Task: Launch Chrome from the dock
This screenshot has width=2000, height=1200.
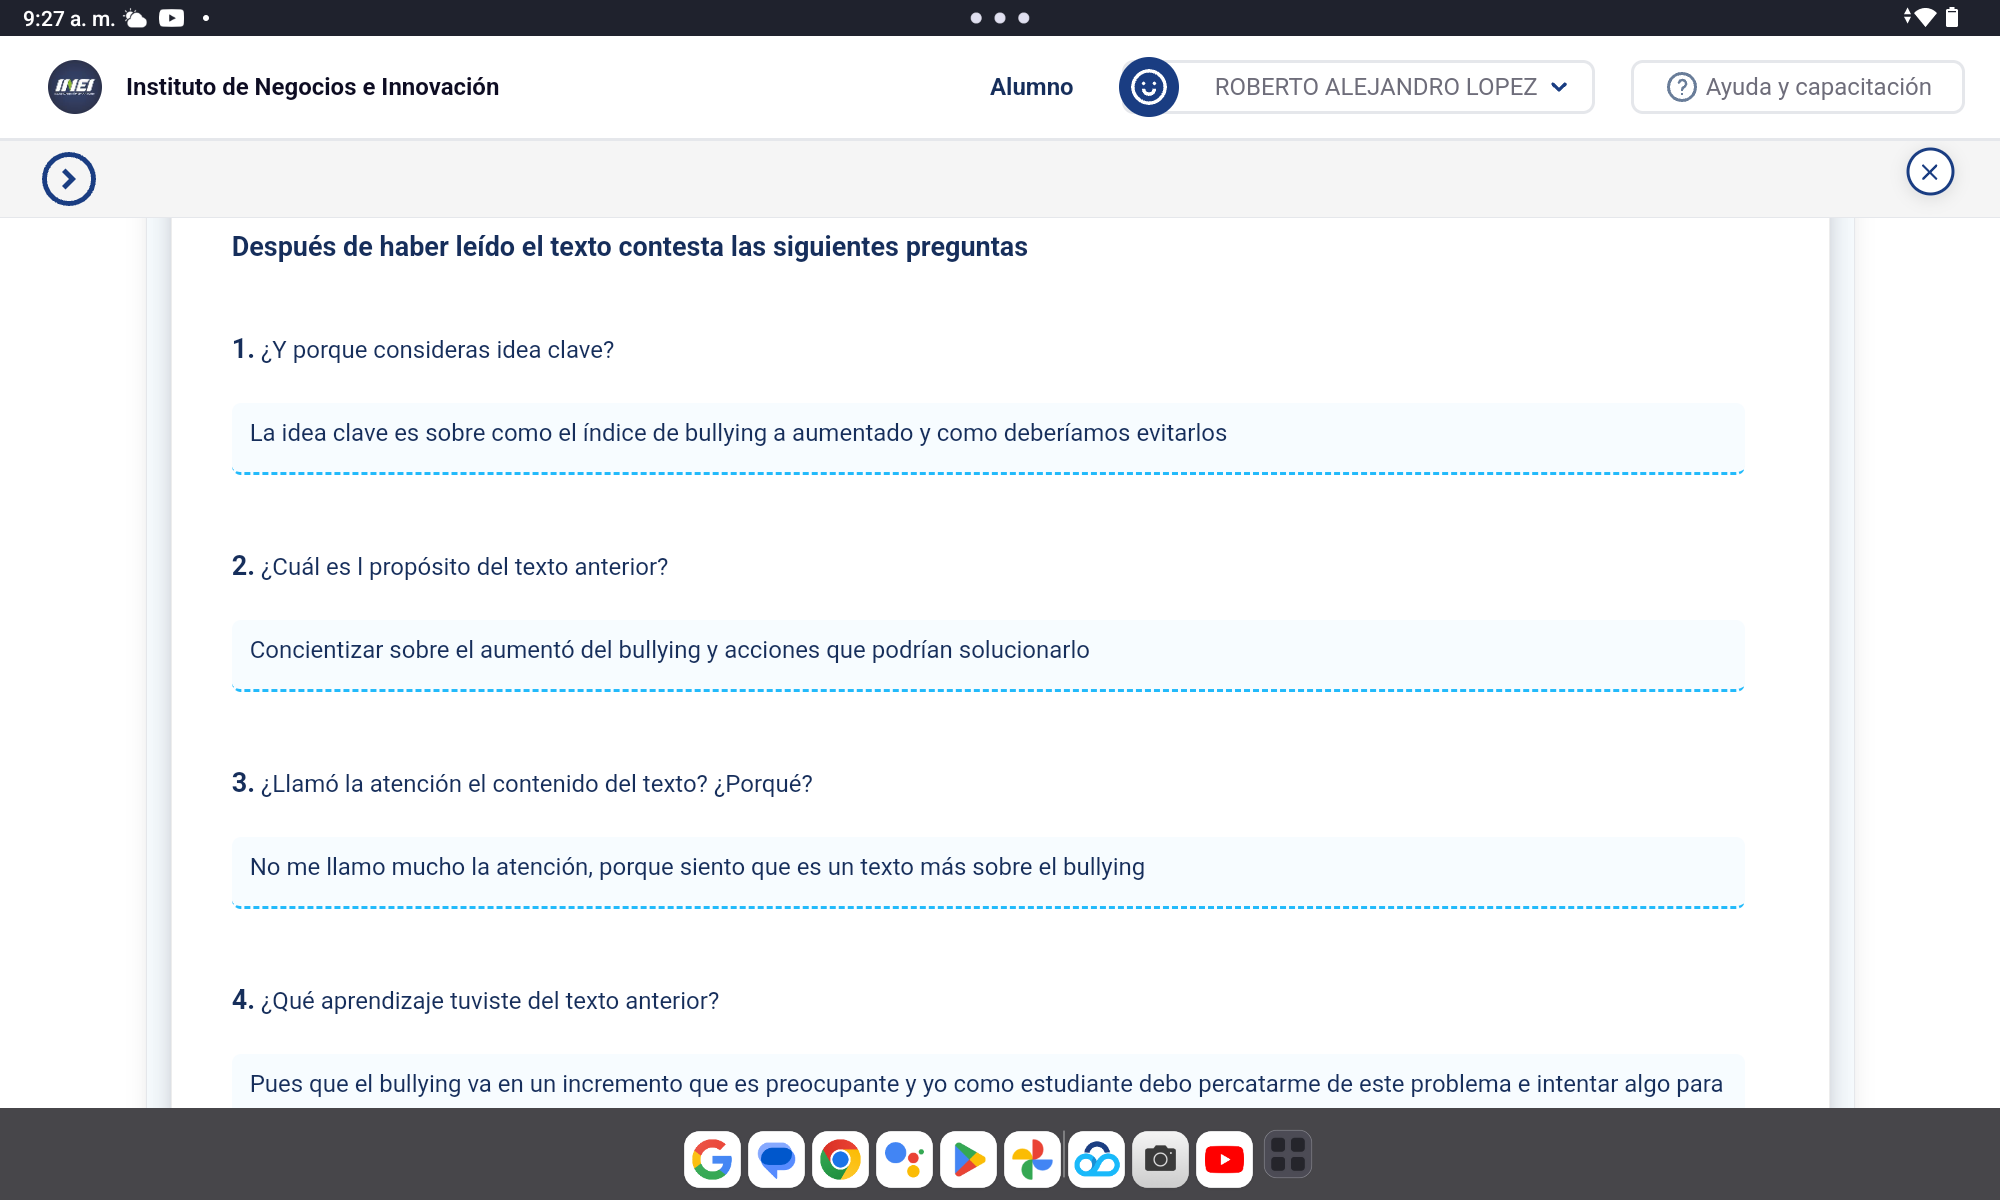Action: pyautogui.click(x=840, y=1159)
